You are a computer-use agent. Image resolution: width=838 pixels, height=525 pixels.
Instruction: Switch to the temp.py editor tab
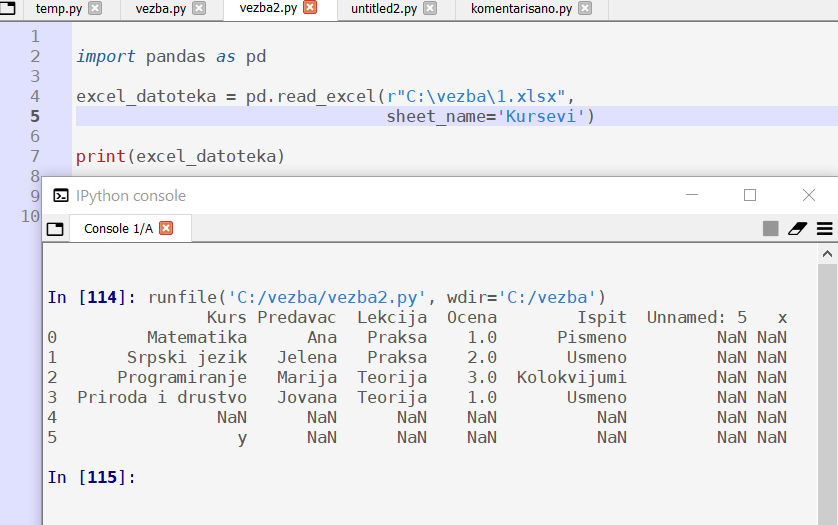tap(59, 9)
